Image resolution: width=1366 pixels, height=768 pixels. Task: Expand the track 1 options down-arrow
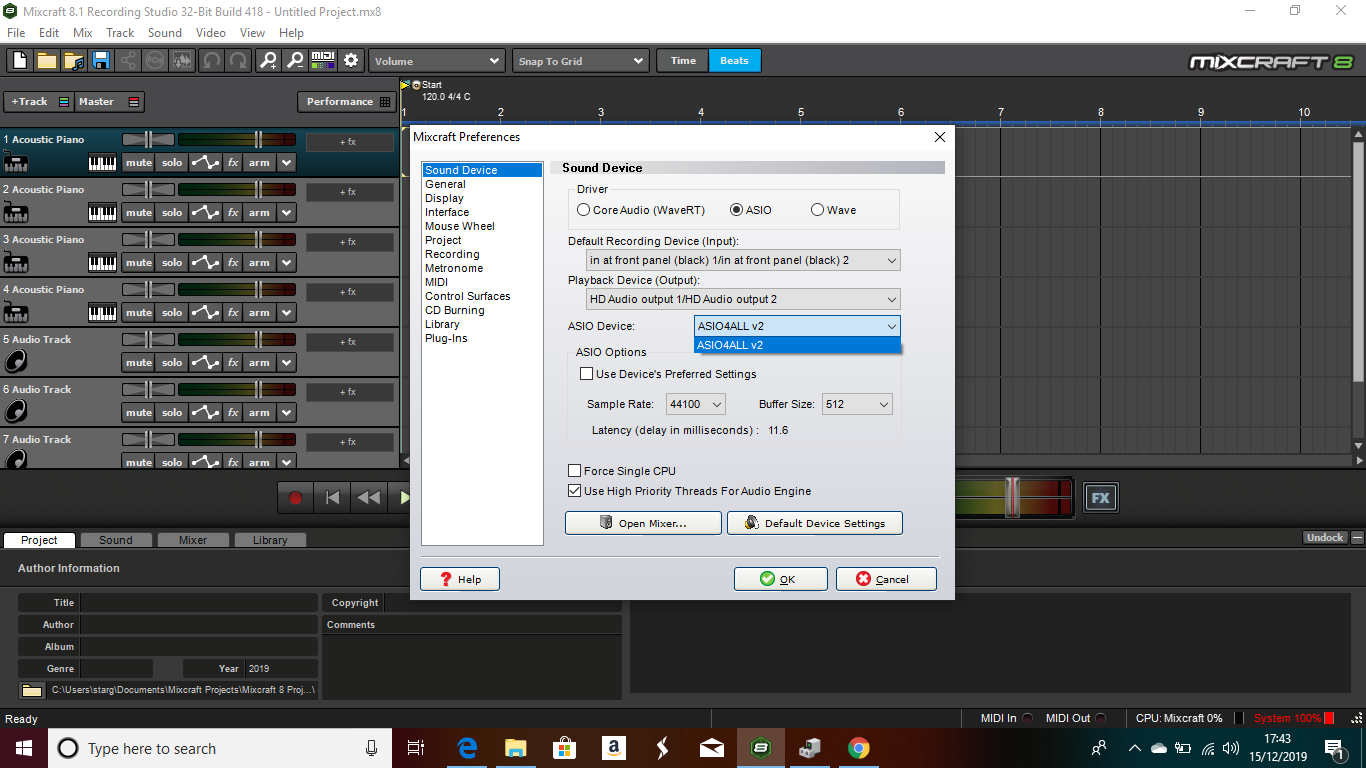coord(287,162)
